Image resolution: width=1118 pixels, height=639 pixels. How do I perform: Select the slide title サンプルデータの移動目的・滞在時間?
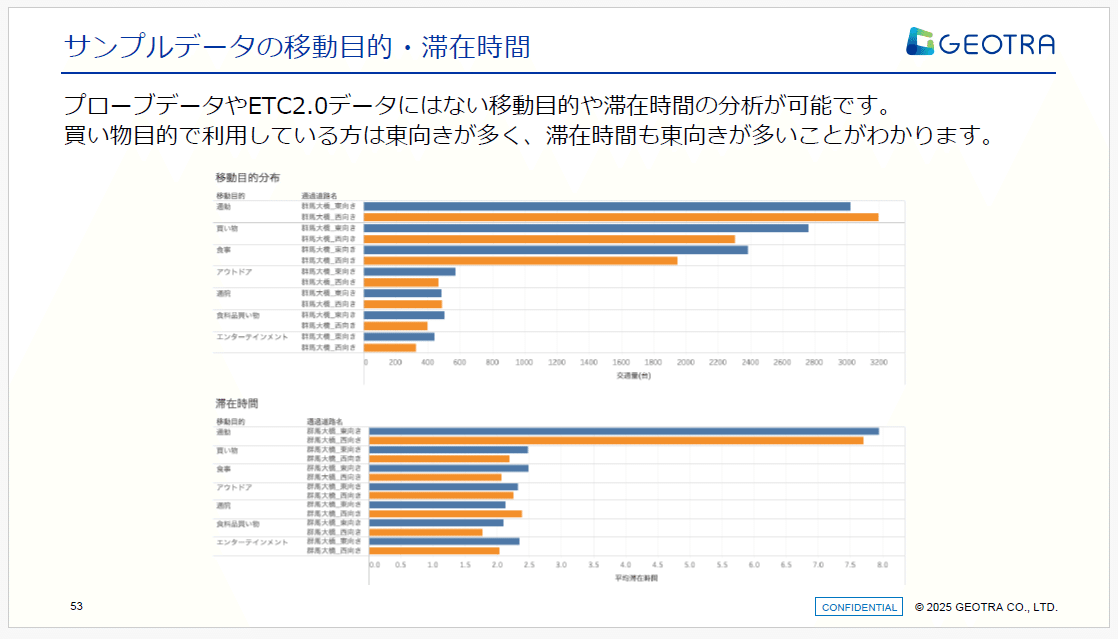pyautogui.click(x=298, y=44)
